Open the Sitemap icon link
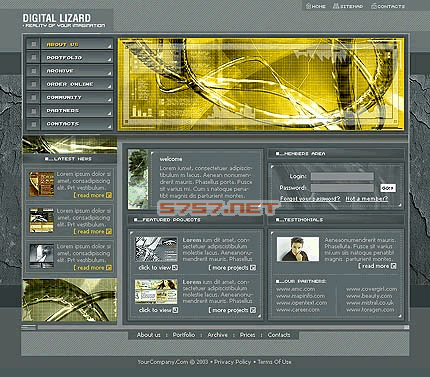This screenshot has width=430, height=377. pos(336,6)
